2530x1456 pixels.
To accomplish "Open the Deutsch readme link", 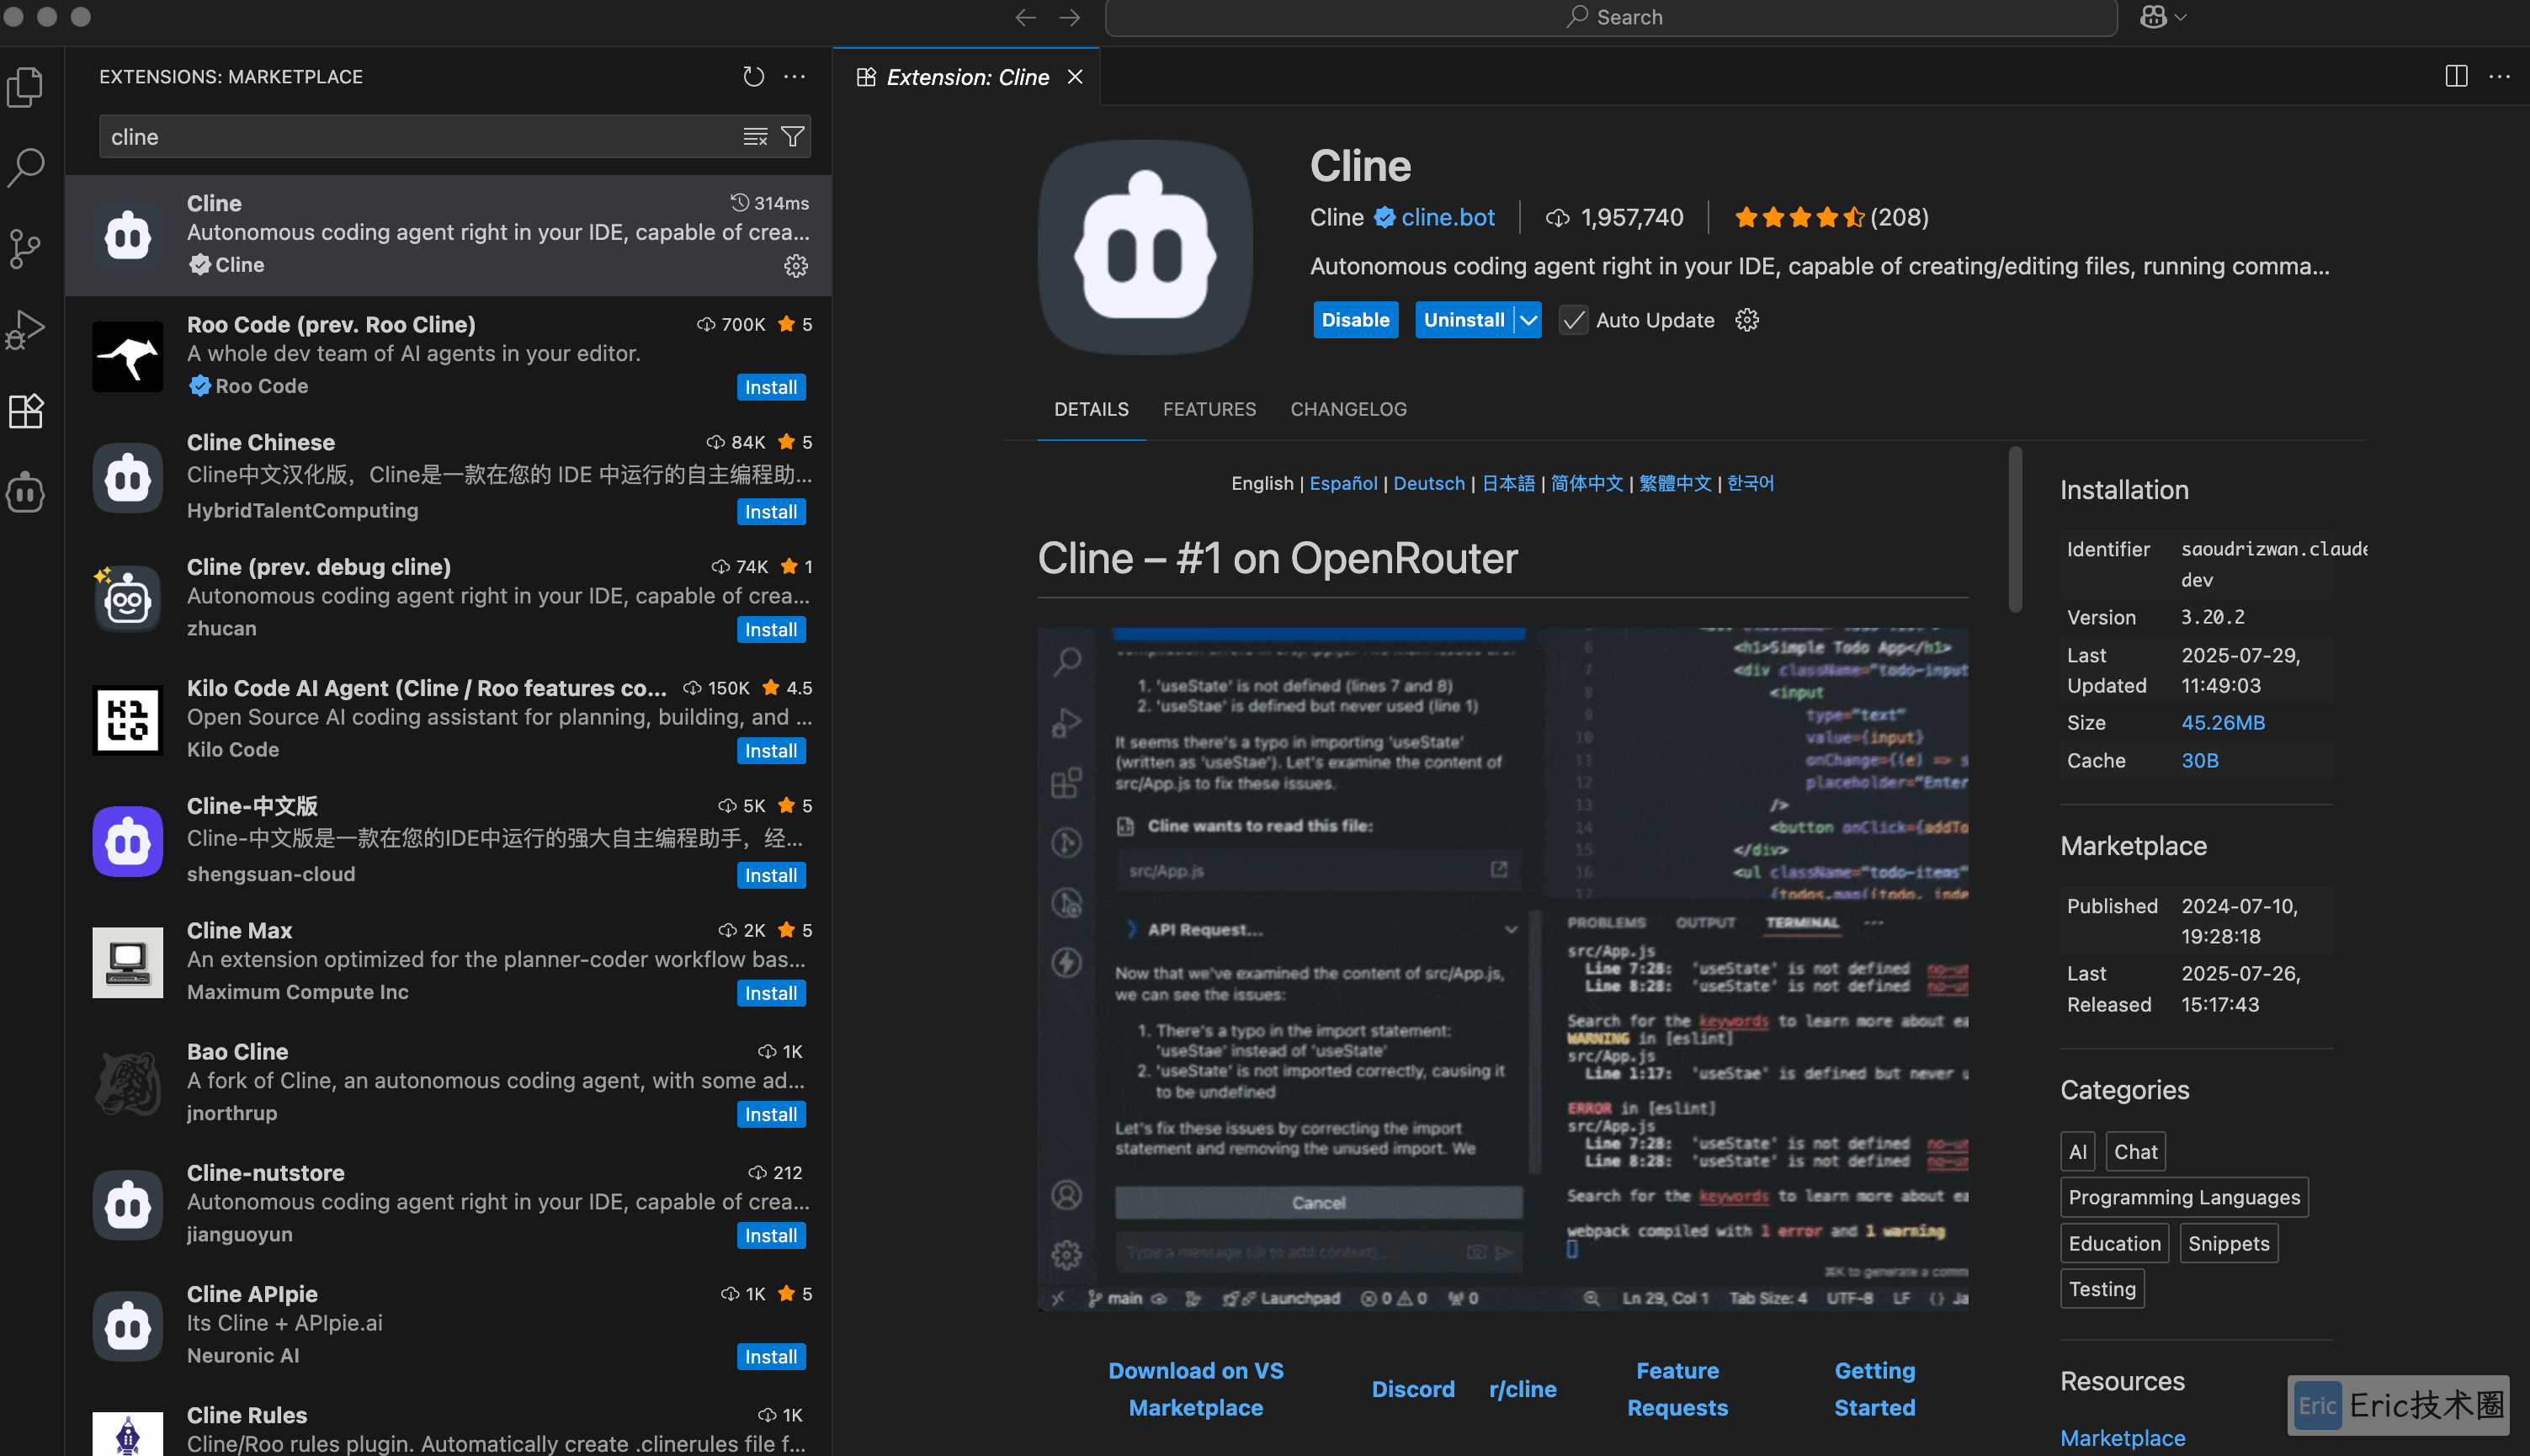I will tap(1428, 483).
